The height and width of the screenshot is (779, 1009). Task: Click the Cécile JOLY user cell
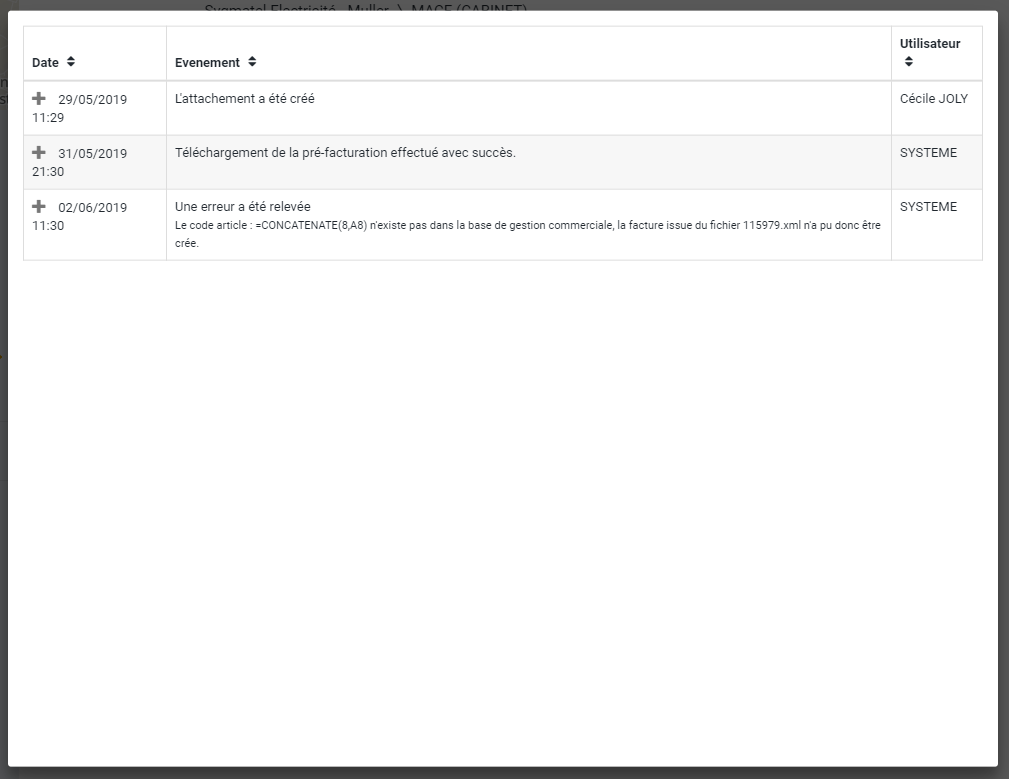coord(934,99)
